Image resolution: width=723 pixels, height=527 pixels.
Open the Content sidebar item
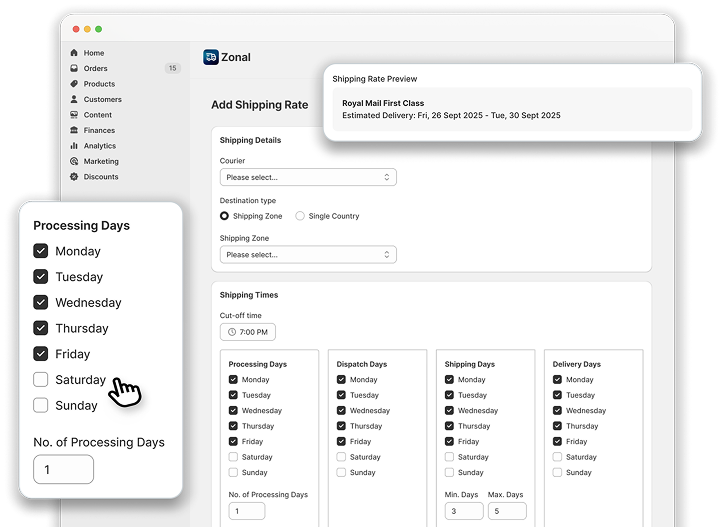click(98, 115)
